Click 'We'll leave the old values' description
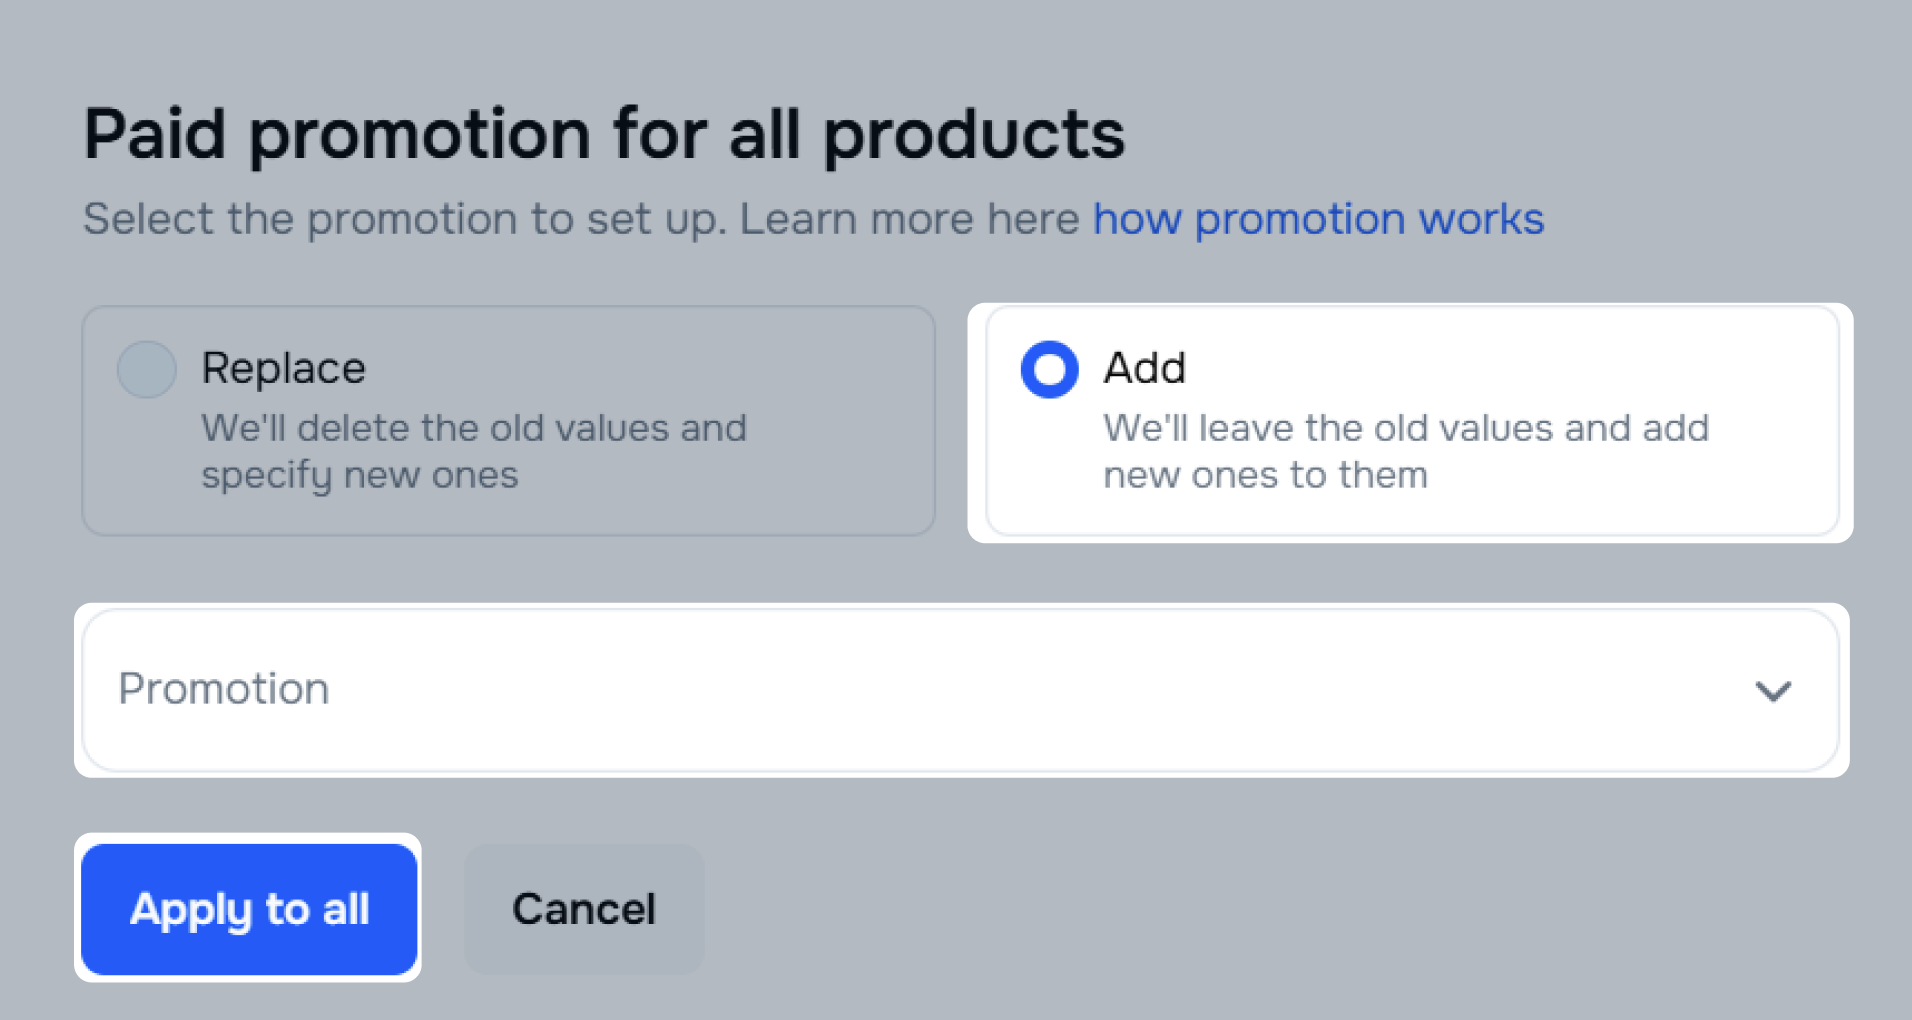The image size is (1912, 1020). 1406,428
